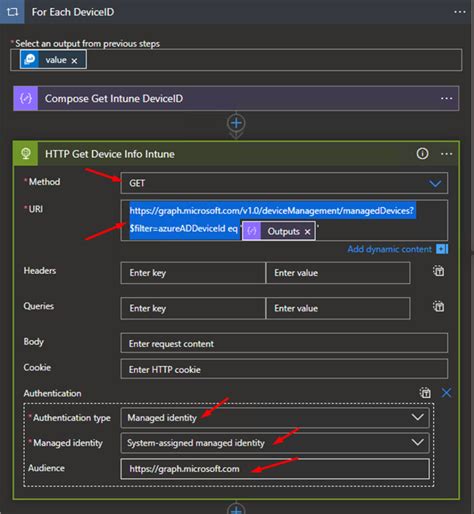The width and height of the screenshot is (474, 514).
Task: Click Headers Enter value field
Action: tap(338, 273)
